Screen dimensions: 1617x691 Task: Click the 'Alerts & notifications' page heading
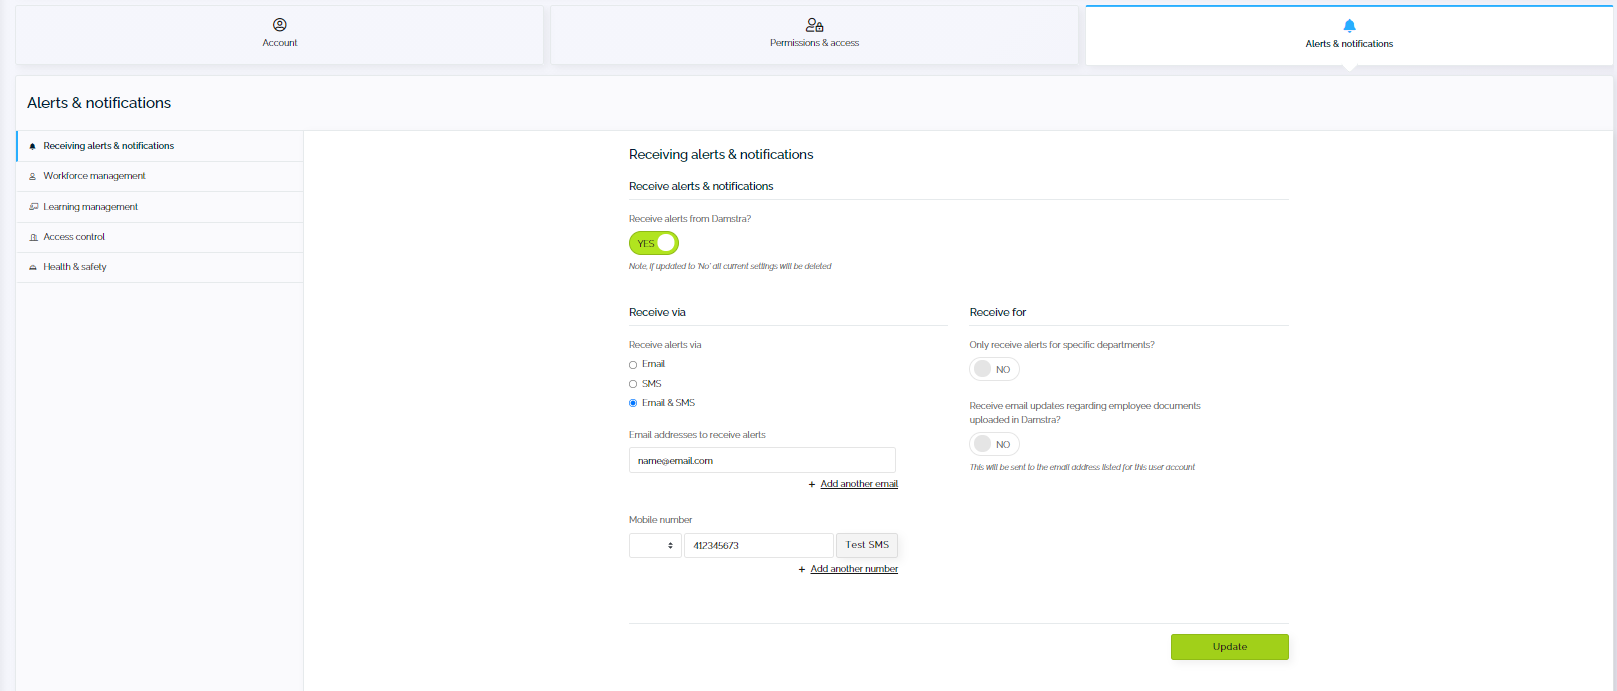tap(99, 103)
